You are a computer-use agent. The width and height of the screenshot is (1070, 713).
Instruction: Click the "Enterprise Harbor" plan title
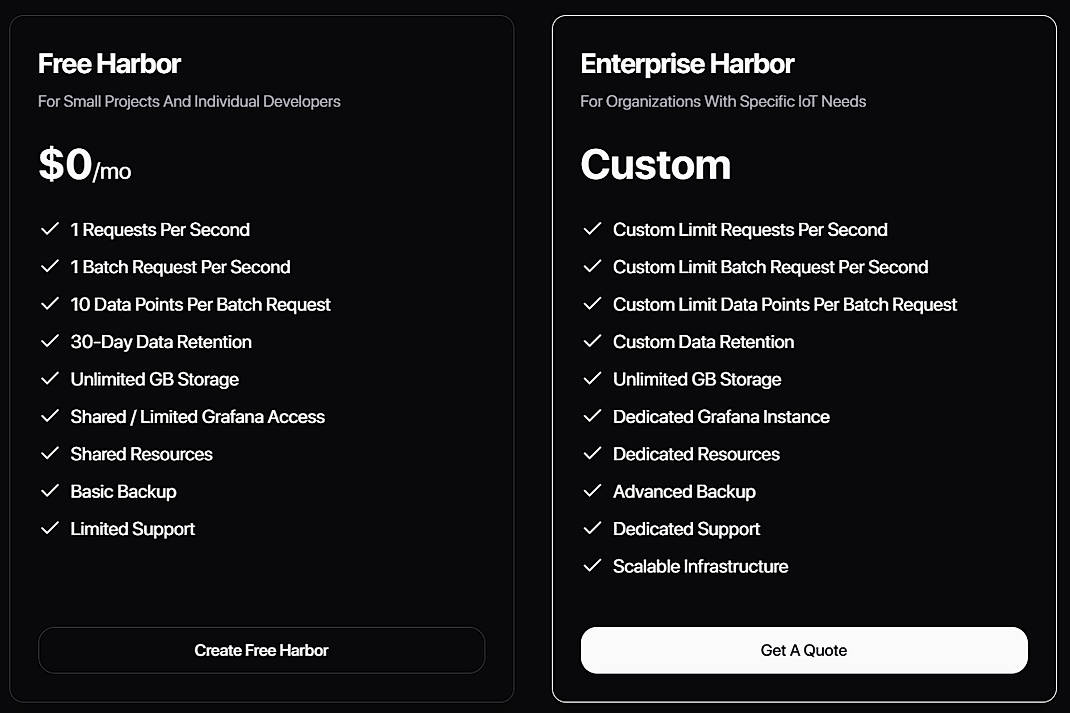(687, 63)
